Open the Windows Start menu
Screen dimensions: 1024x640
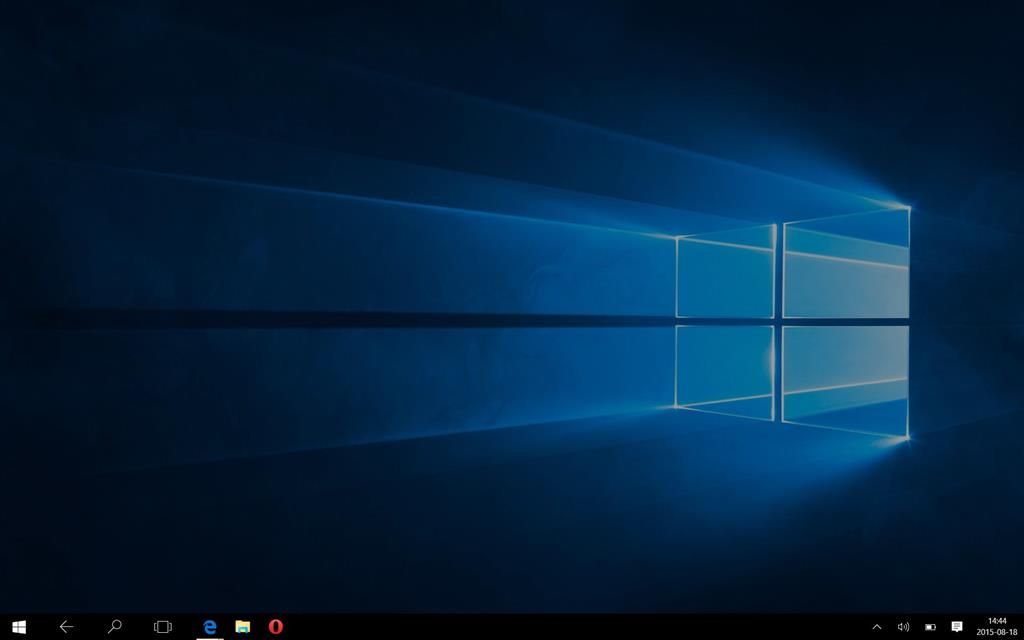[x=19, y=627]
